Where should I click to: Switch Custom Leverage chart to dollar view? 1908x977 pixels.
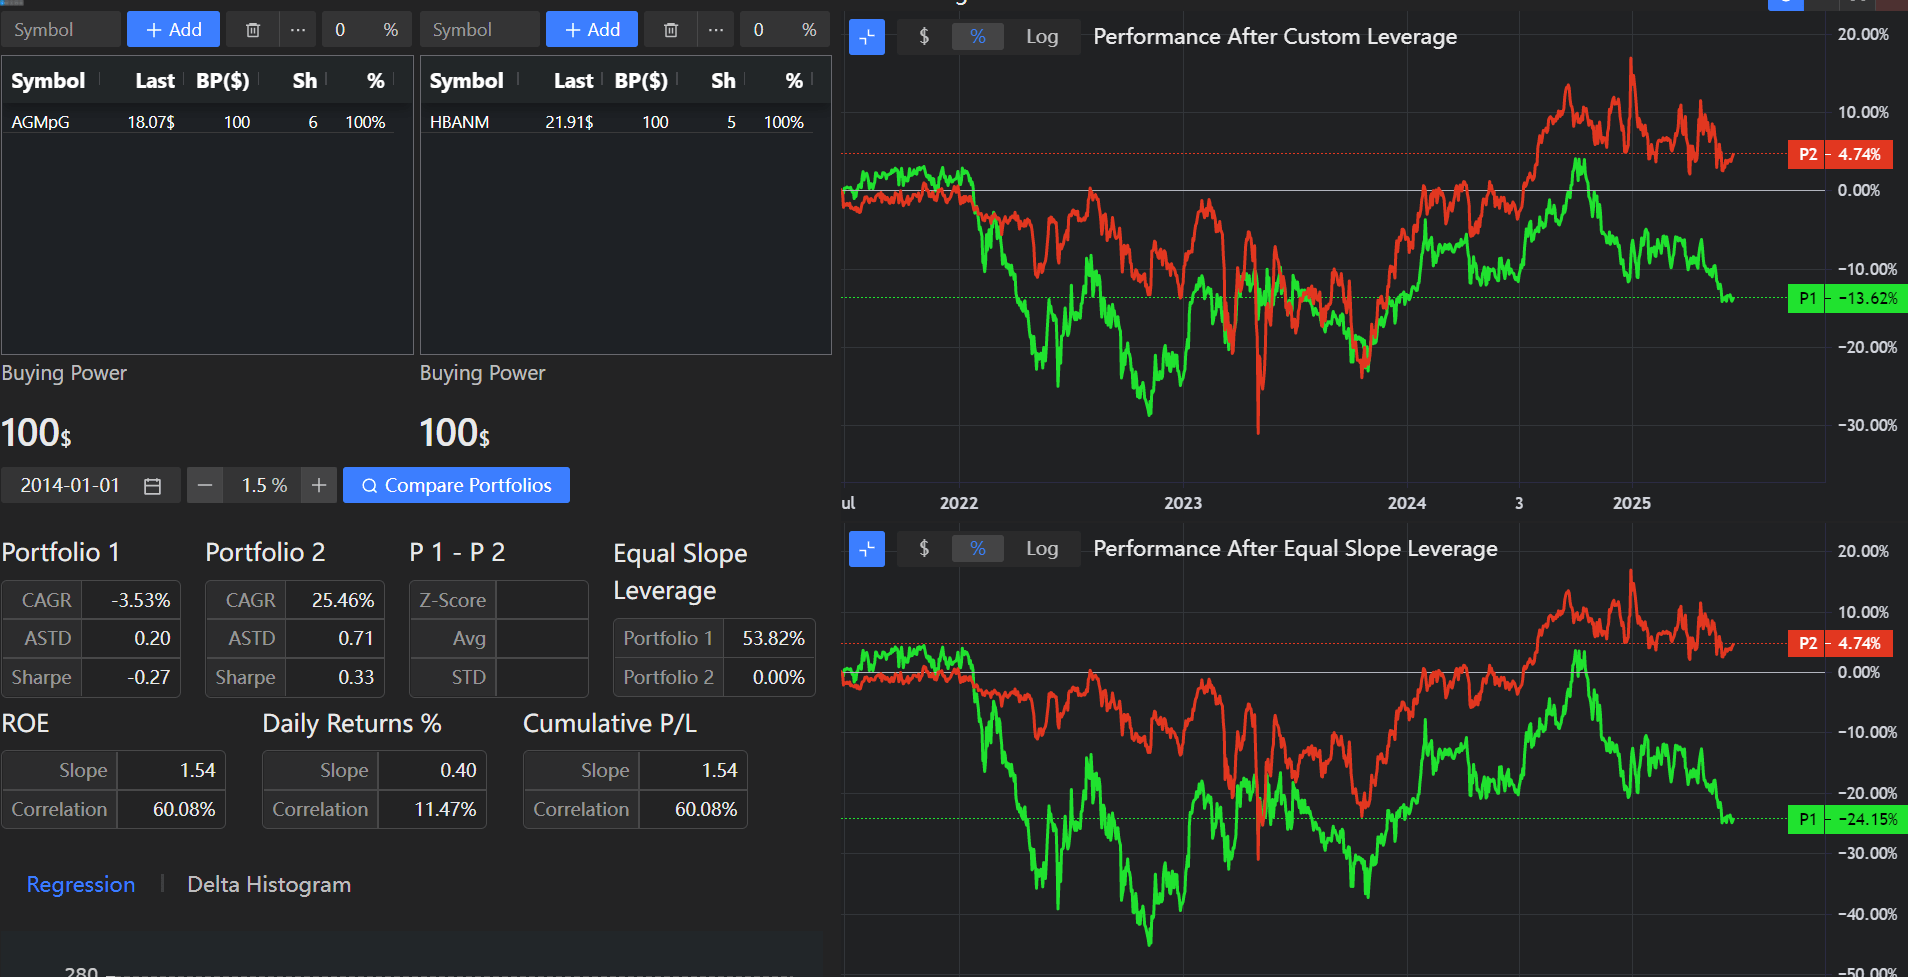[923, 36]
